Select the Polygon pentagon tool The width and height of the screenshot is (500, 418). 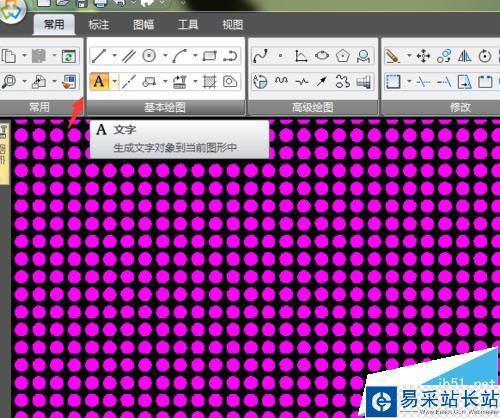(342, 56)
